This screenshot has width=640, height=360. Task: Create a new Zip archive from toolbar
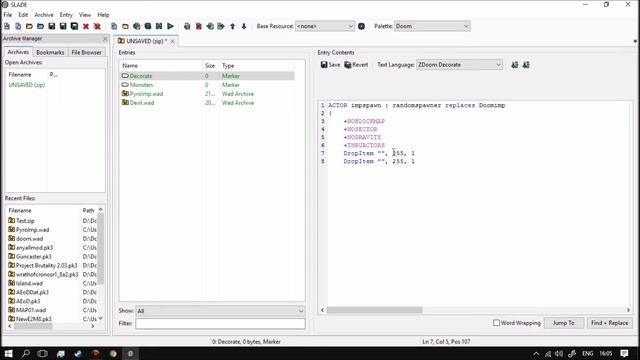coord(18,26)
